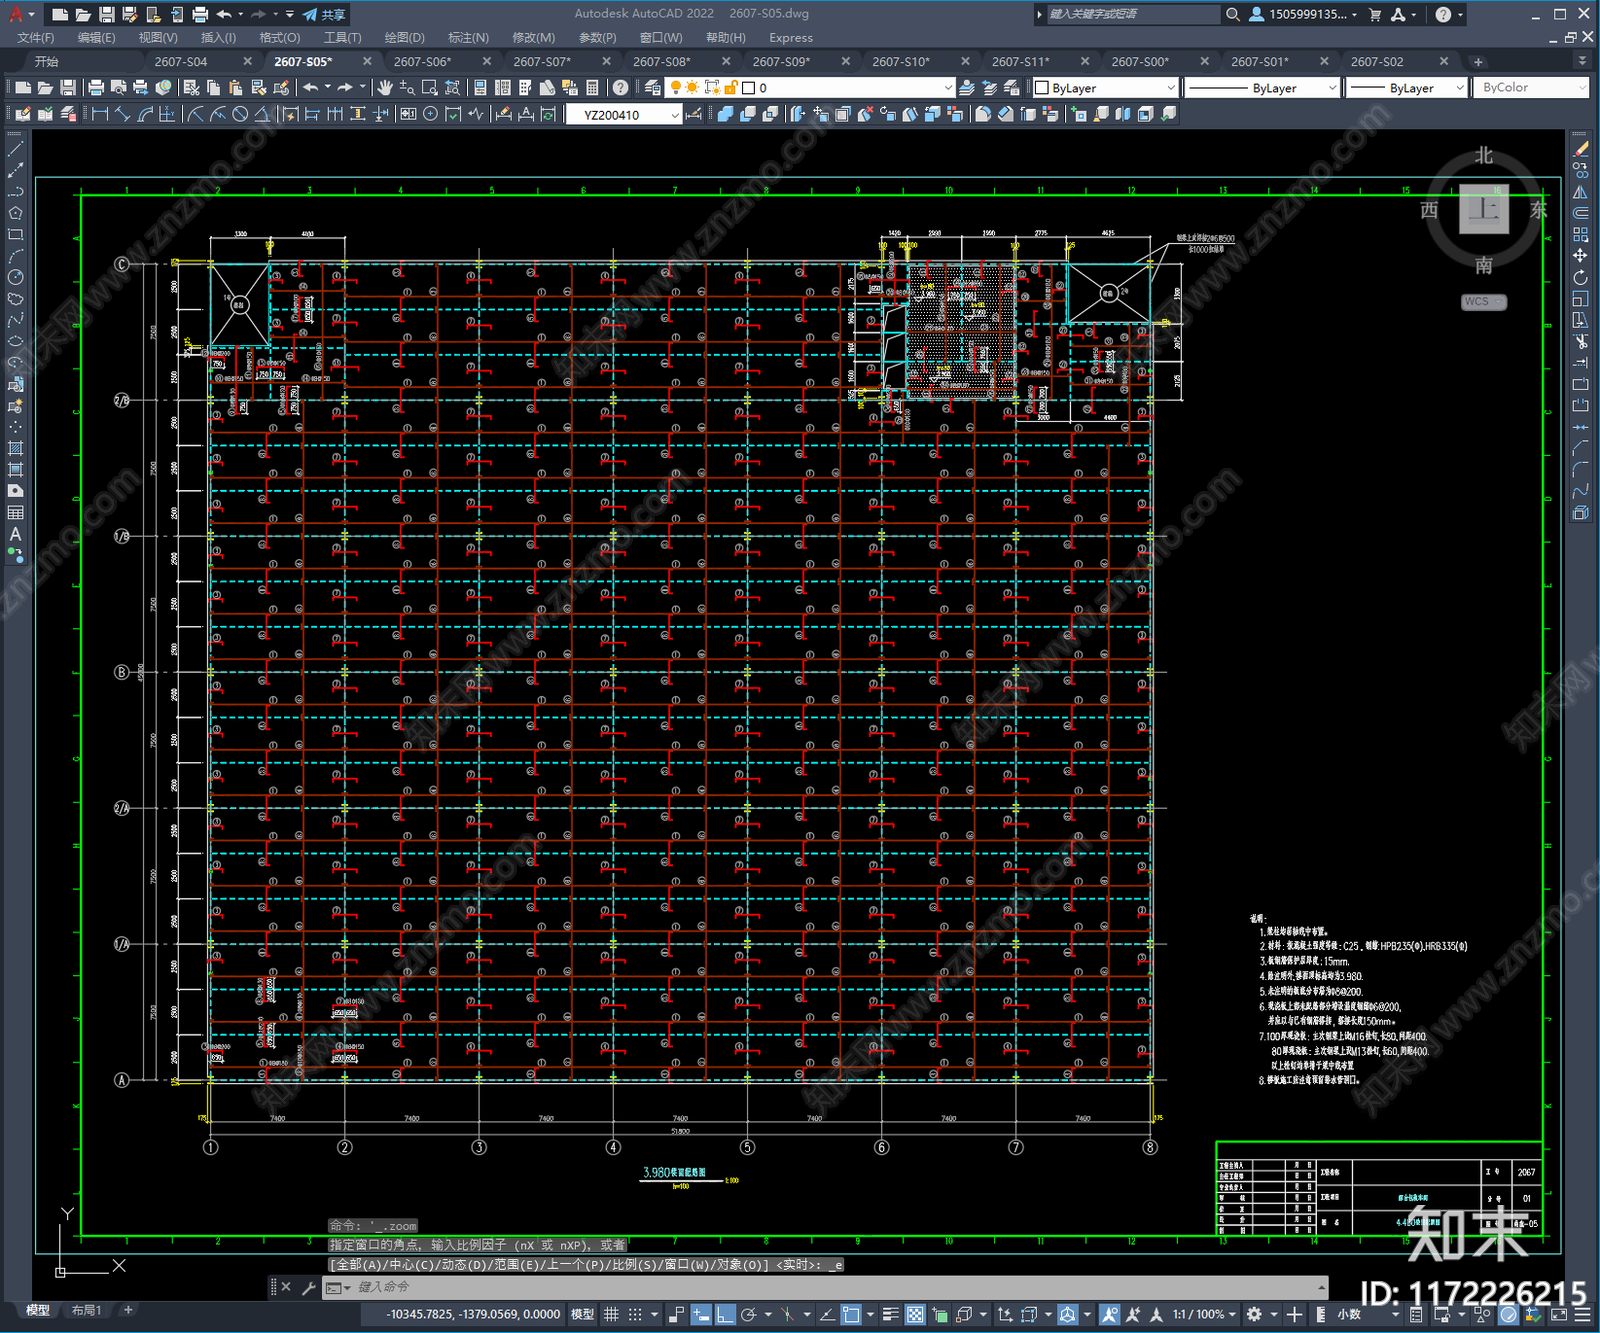Click the Help question mark toolbar icon
The width and height of the screenshot is (1600, 1333).
coord(620,88)
